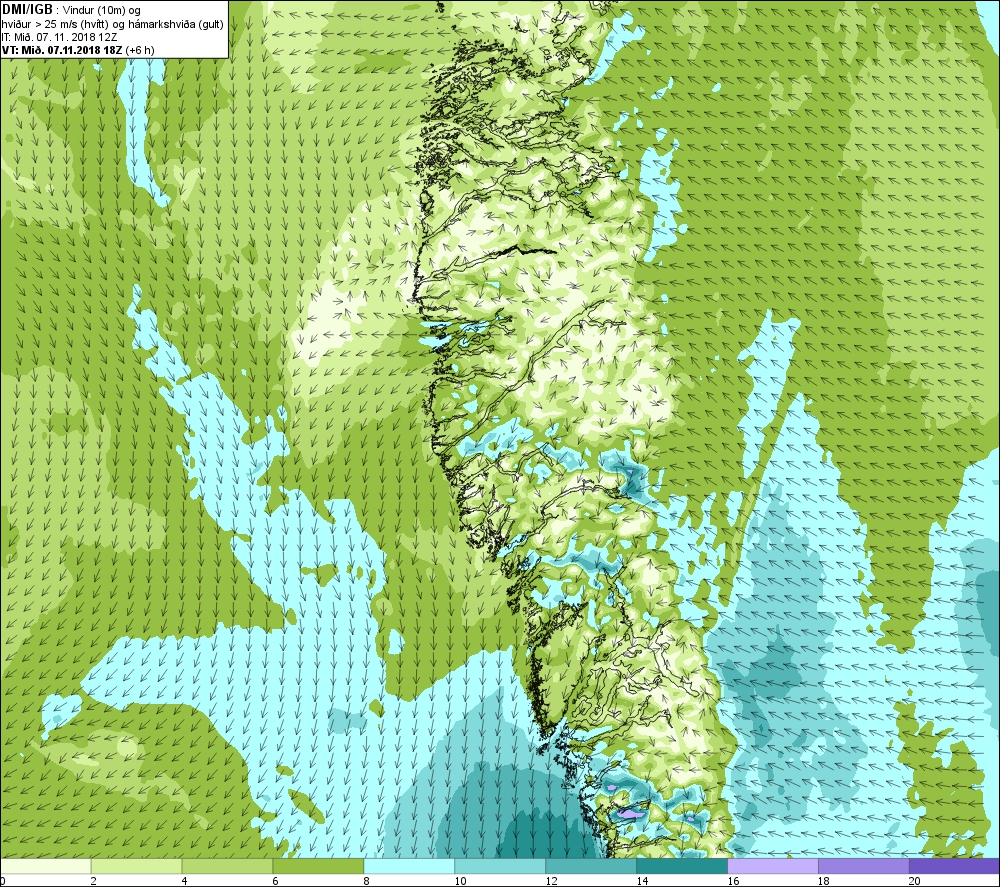Click the scale label '14'
This screenshot has width=1000, height=887.
tap(642, 881)
